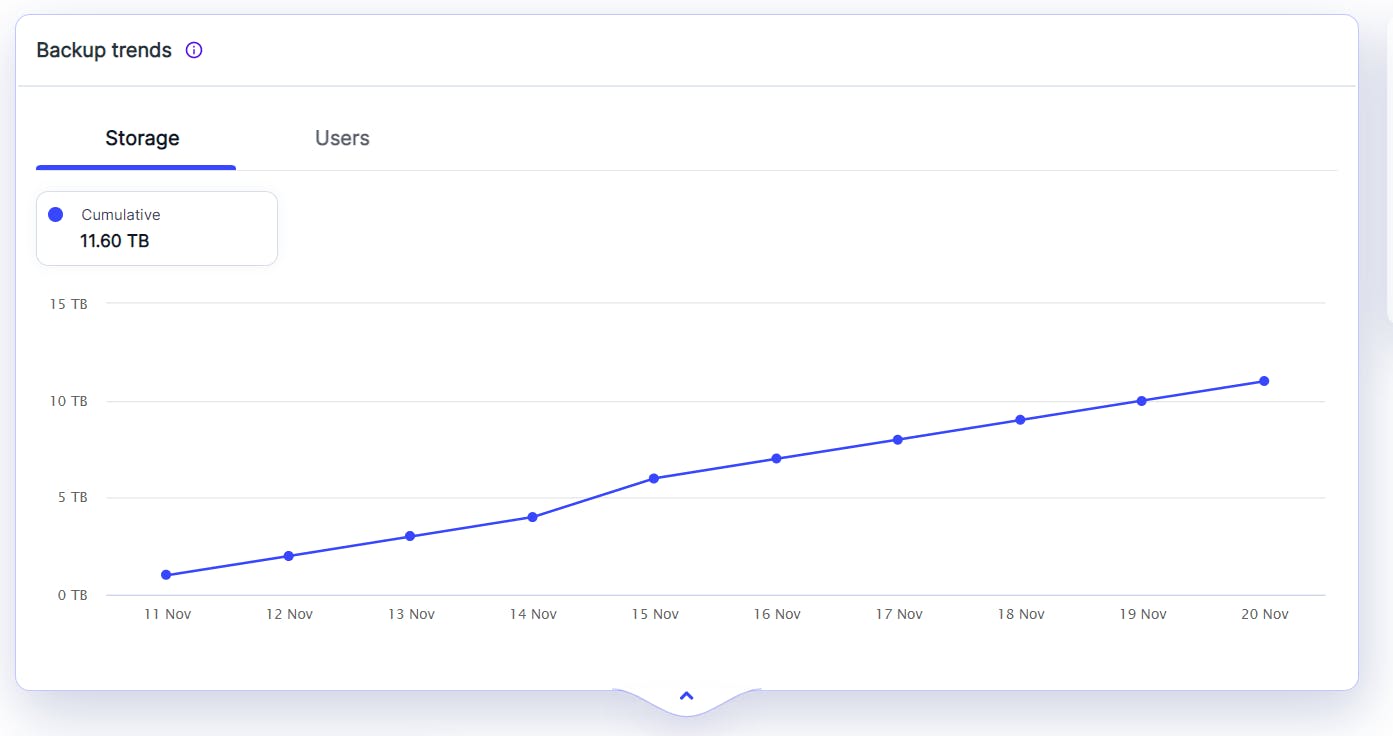Collapse the panel using the bottom chevron
This screenshot has width=1393, height=736.
point(686,696)
